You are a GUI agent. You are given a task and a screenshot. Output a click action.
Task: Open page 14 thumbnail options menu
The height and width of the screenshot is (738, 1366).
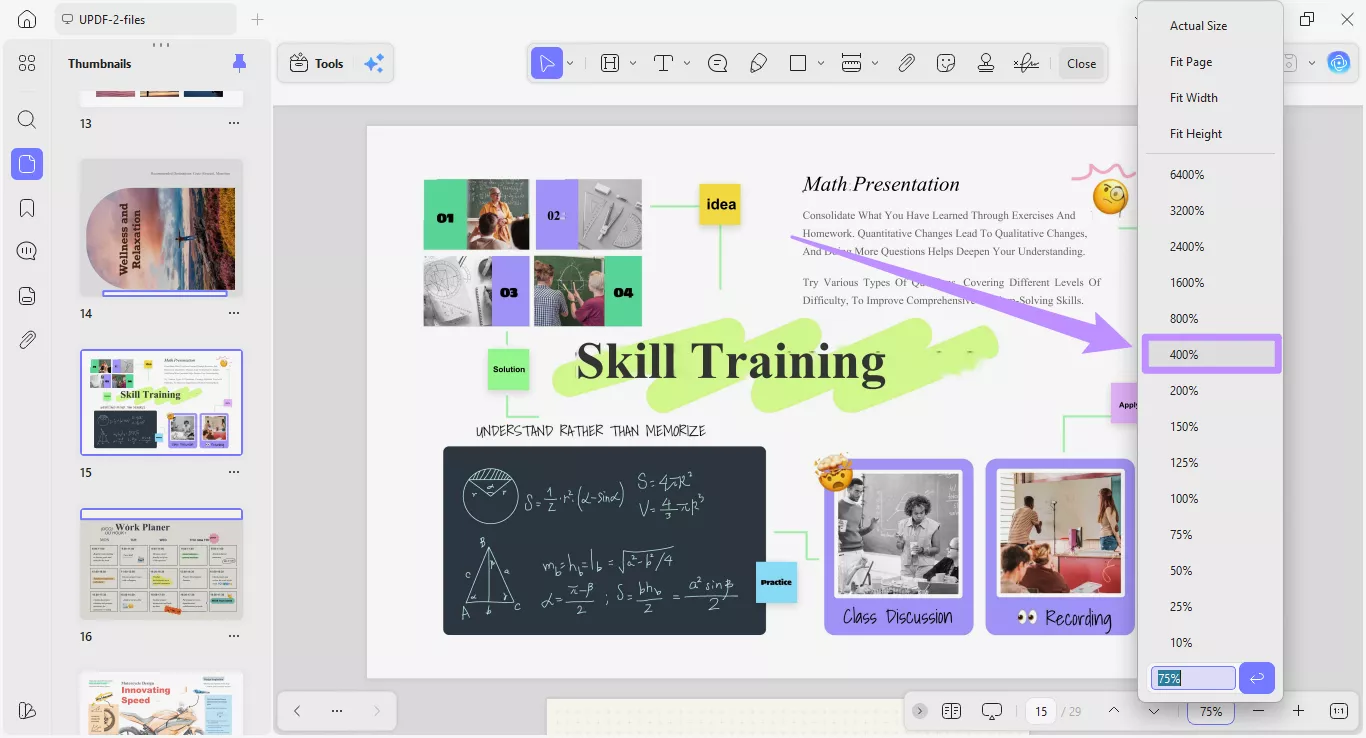pos(234,313)
